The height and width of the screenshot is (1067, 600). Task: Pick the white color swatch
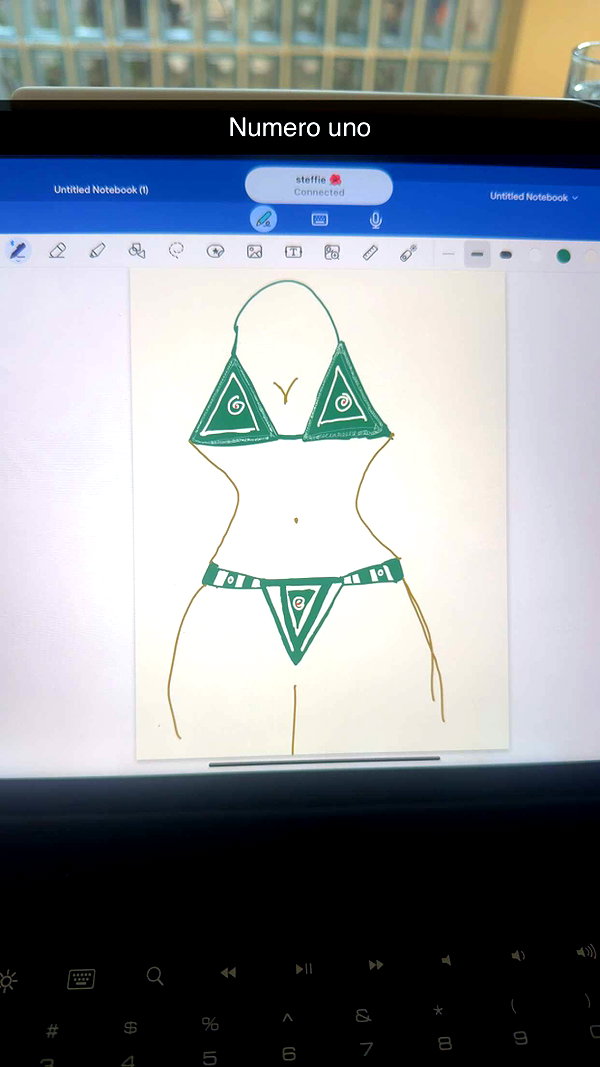tap(536, 255)
